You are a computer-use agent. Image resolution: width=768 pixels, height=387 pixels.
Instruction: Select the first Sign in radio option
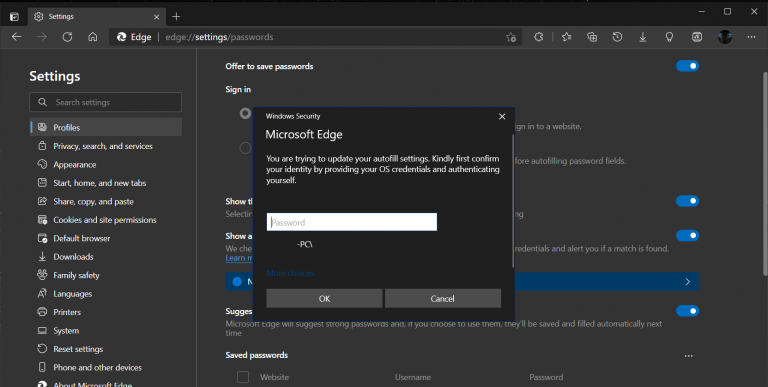click(245, 114)
